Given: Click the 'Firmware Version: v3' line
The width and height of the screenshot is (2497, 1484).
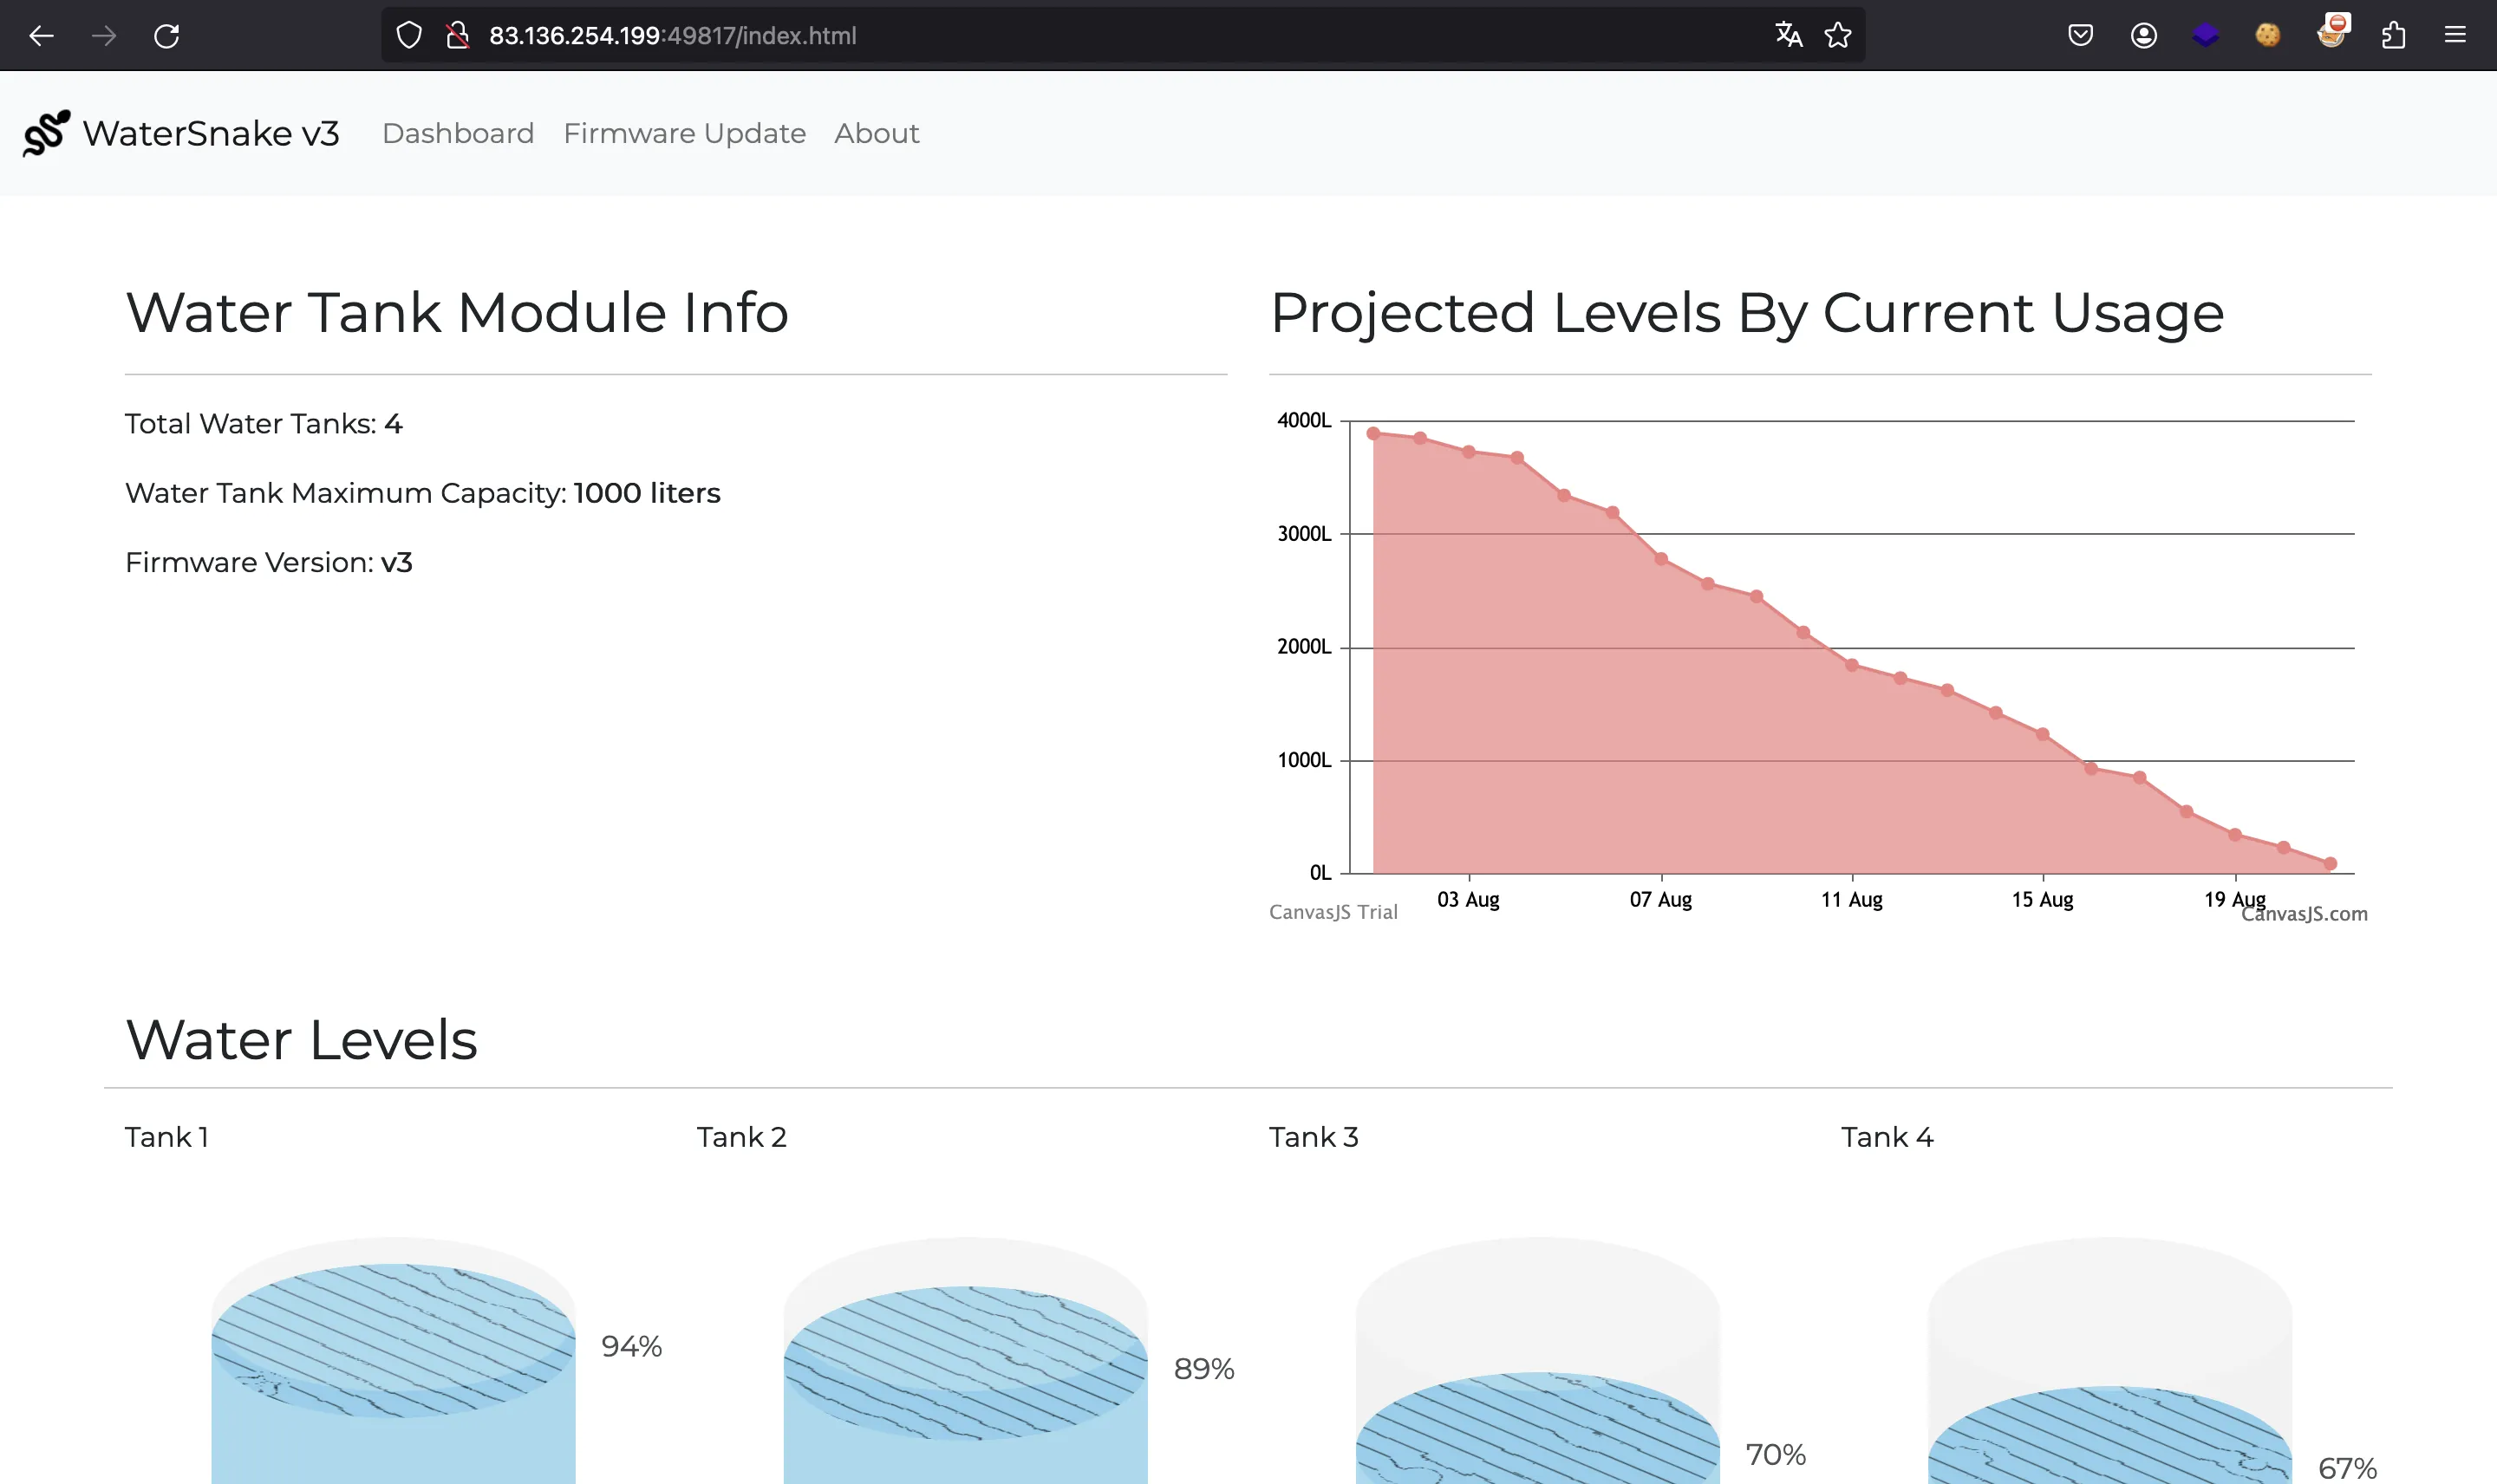Looking at the screenshot, I should 269,562.
